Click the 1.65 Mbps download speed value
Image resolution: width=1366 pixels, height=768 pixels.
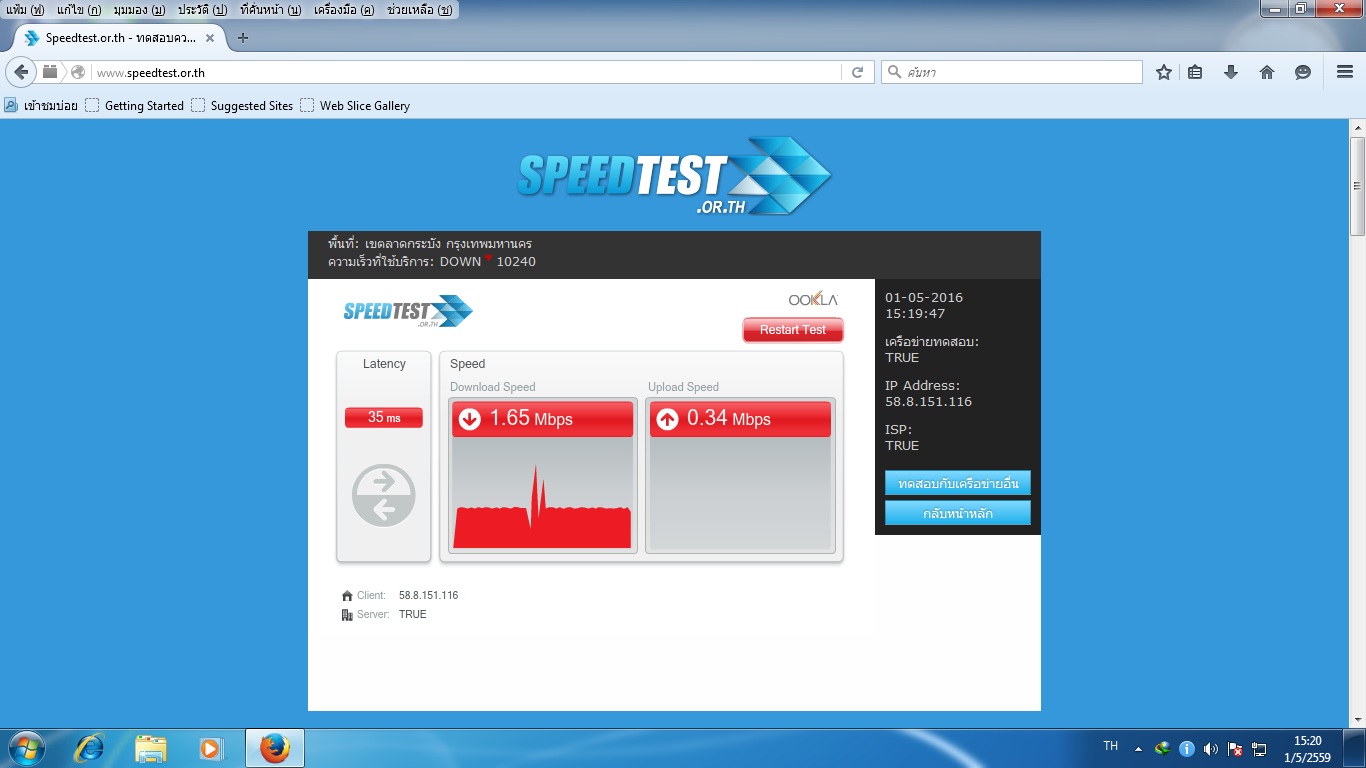(x=531, y=418)
